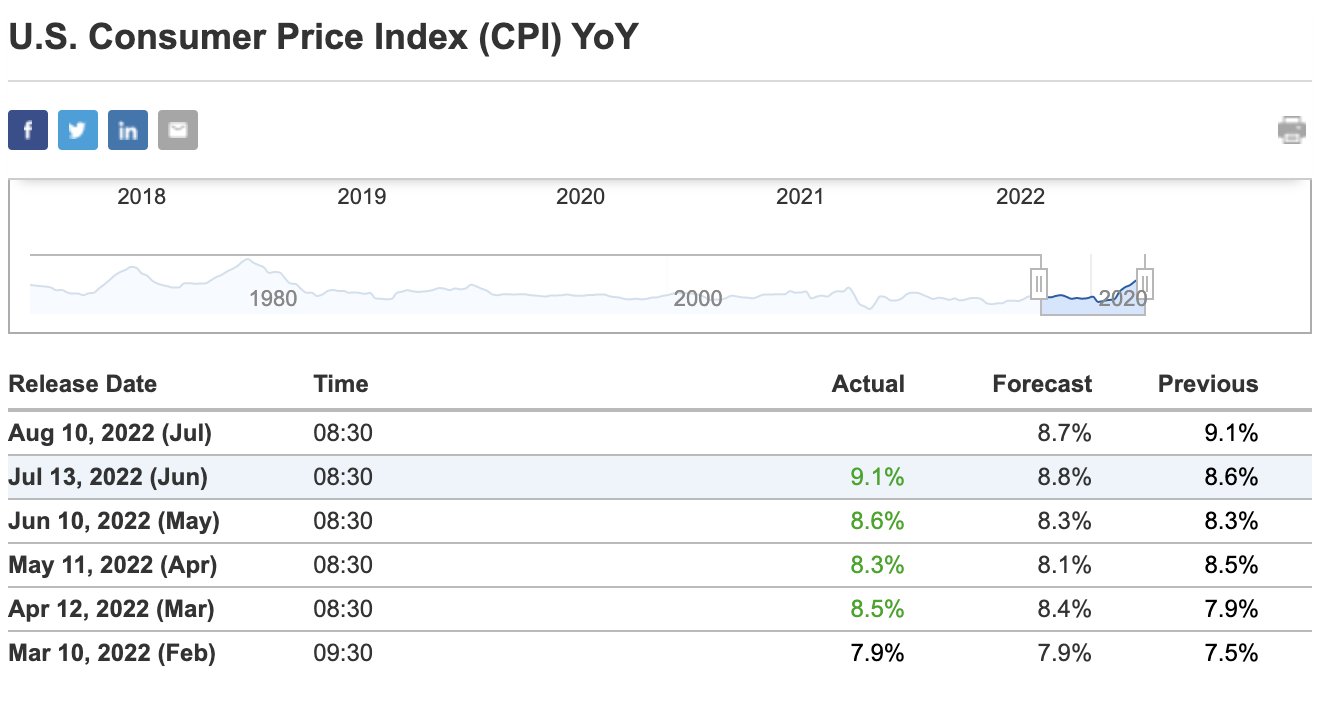Click the 2021 year axis label

click(800, 196)
